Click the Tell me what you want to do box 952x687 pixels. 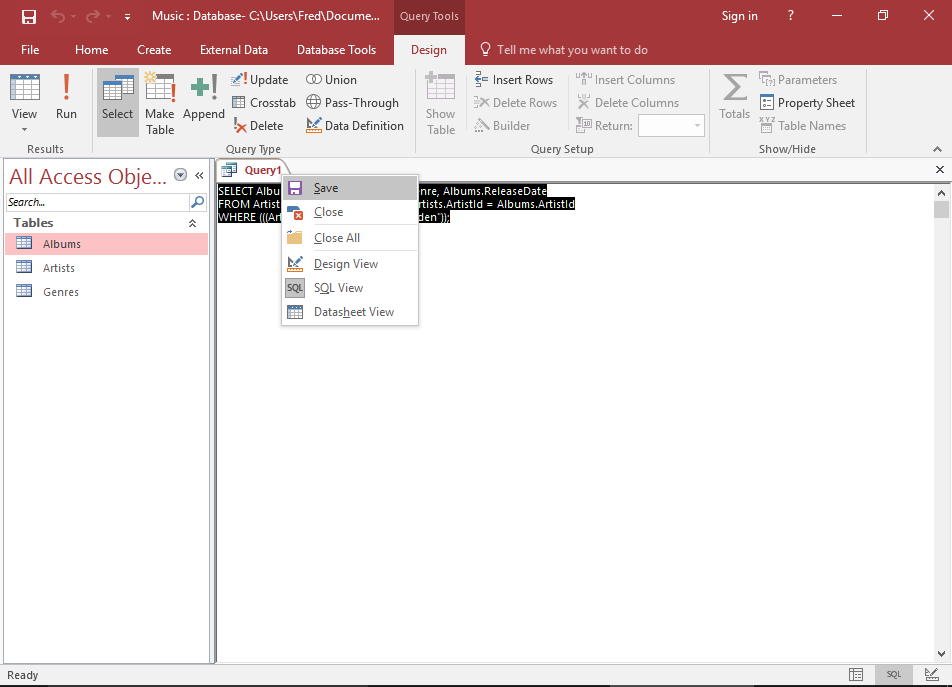tap(563, 50)
